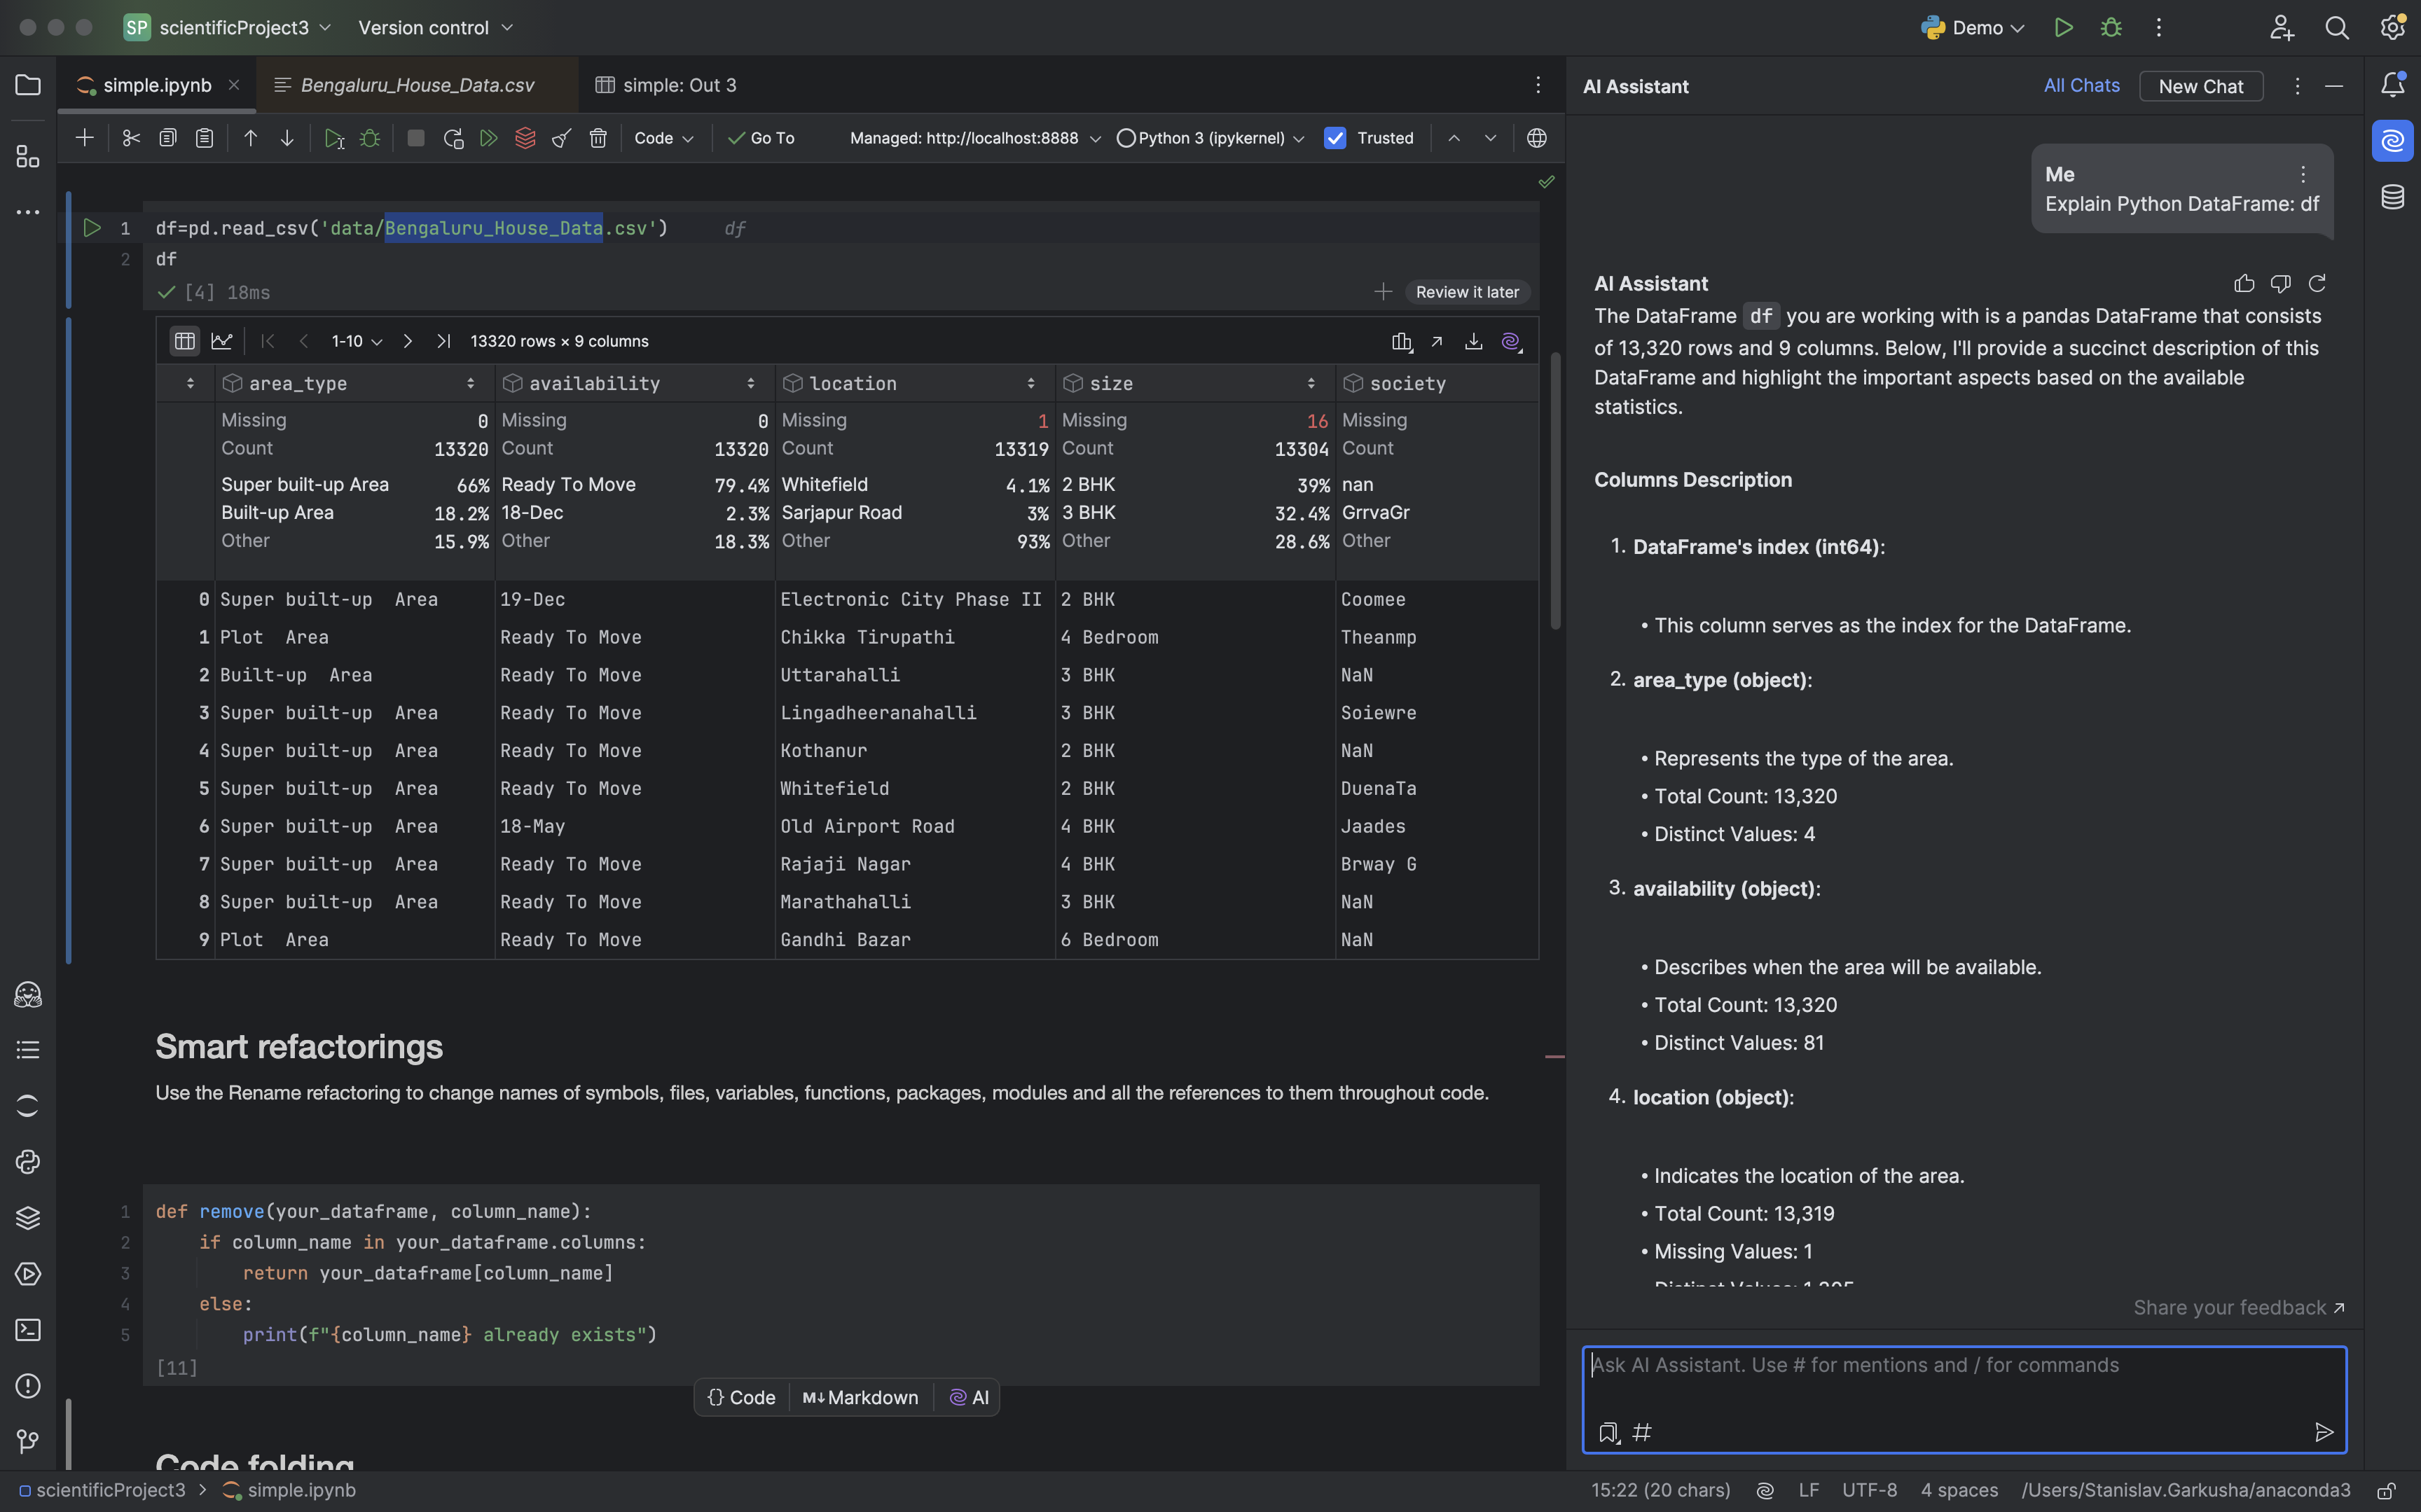
Task: Run cell and select below icon
Action: click(334, 138)
